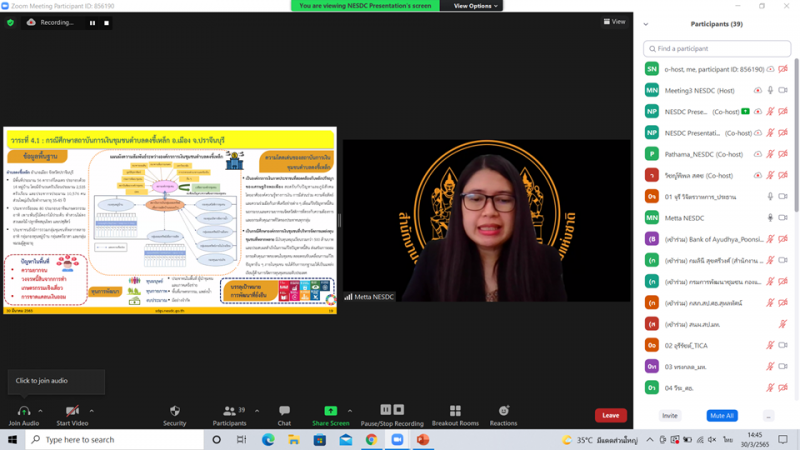Image resolution: width=800 pixels, height=450 pixels.
Task: Select Metta NESDC in participant list
Action: (x=717, y=218)
